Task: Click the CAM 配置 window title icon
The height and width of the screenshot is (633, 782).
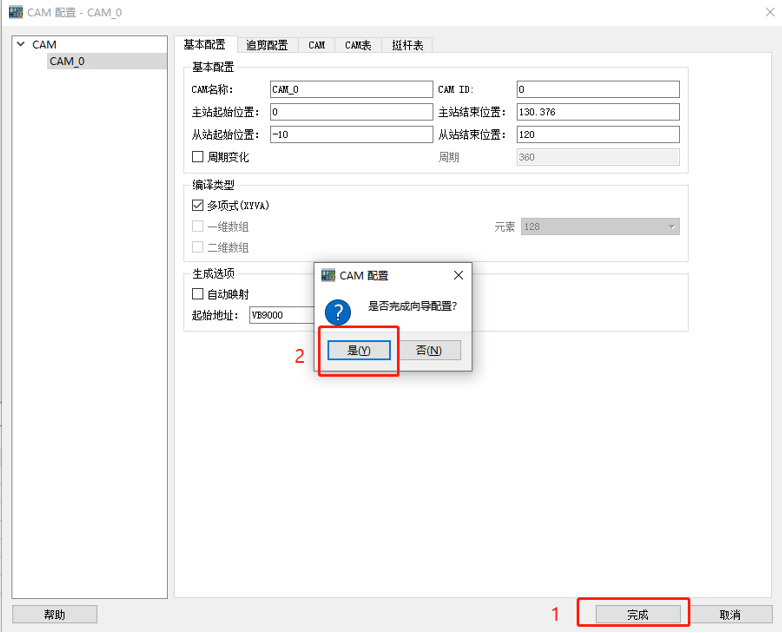Action: (x=16, y=12)
